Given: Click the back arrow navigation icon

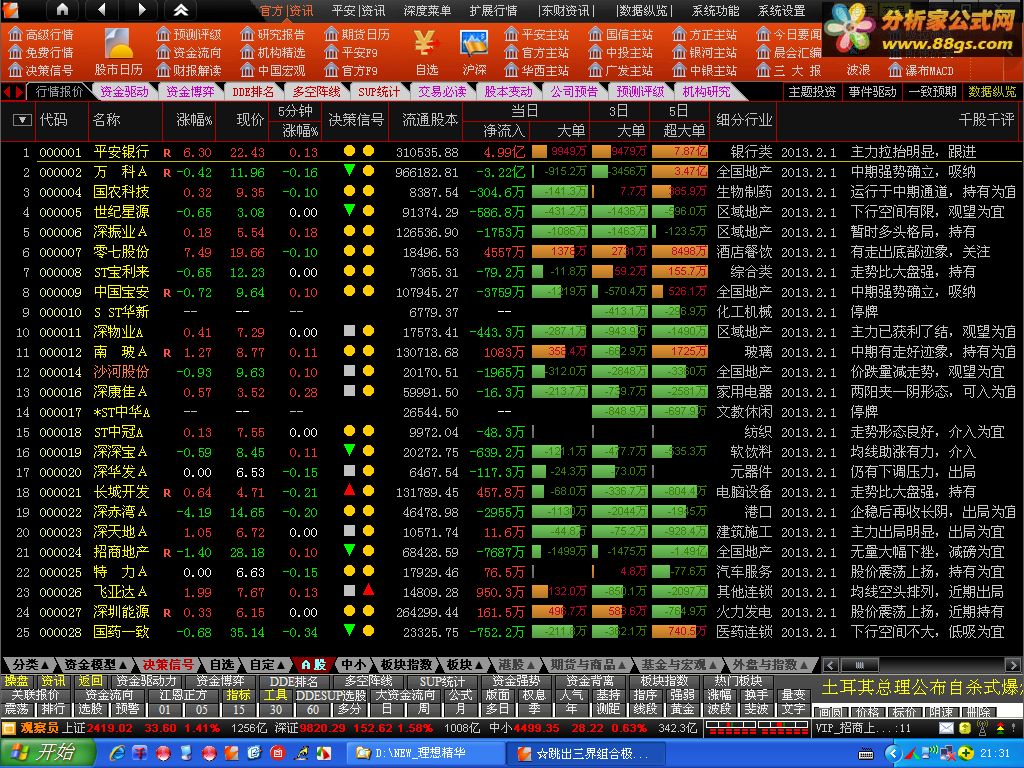Looking at the screenshot, I should (x=101, y=10).
